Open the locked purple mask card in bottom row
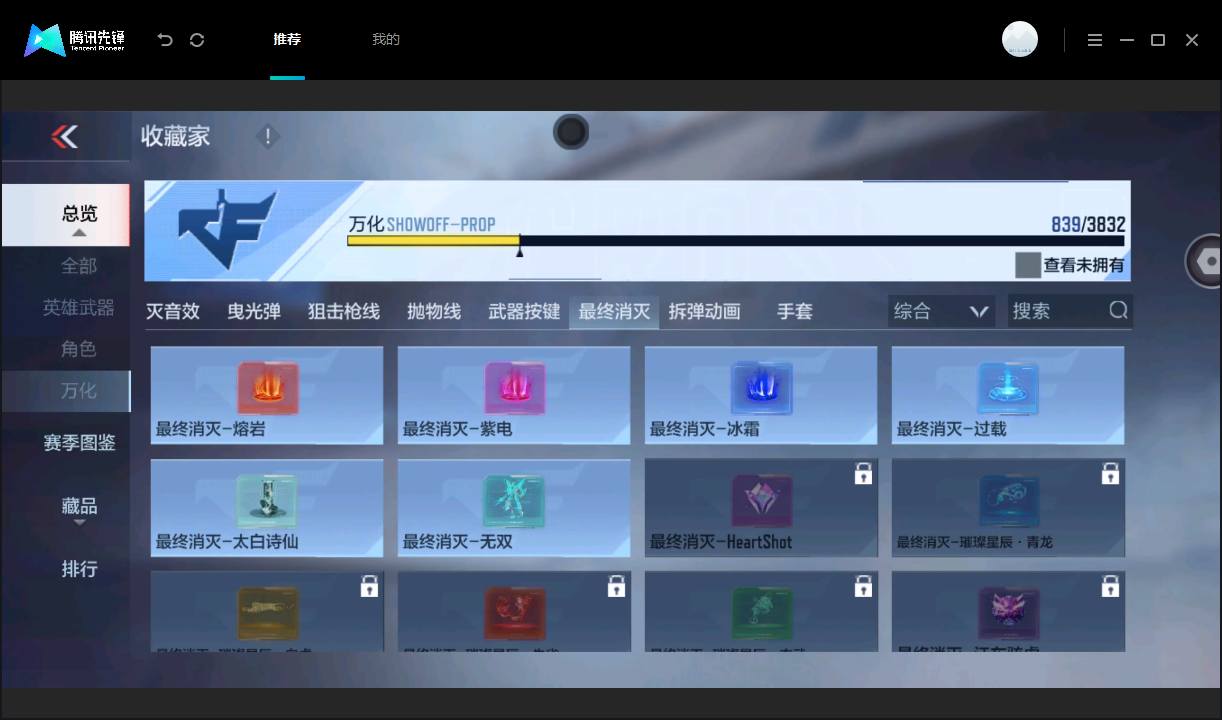 pyautogui.click(x=1008, y=611)
